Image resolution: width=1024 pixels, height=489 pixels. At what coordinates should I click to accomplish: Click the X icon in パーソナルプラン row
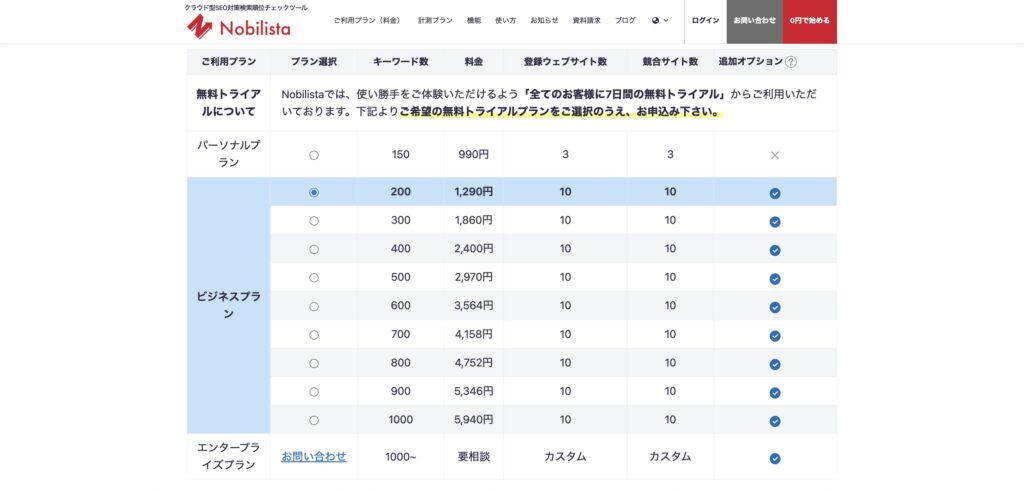[775, 155]
